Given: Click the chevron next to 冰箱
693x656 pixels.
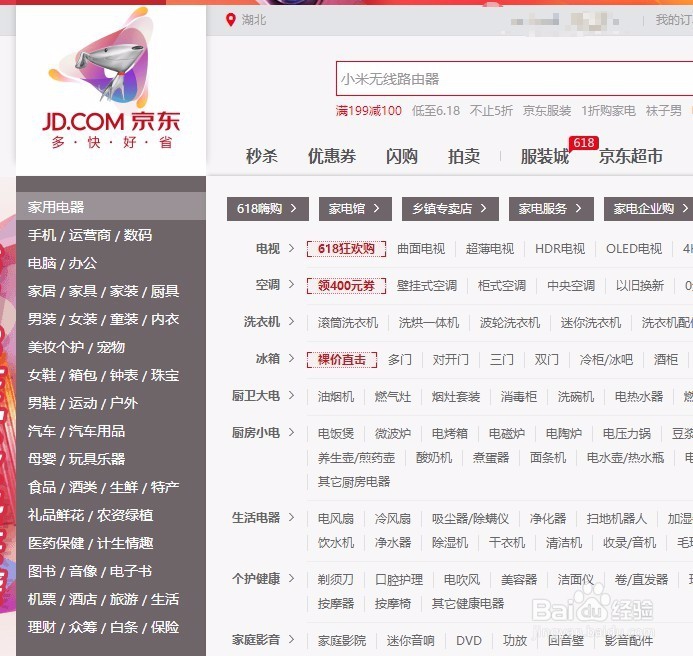Looking at the screenshot, I should point(291,359).
